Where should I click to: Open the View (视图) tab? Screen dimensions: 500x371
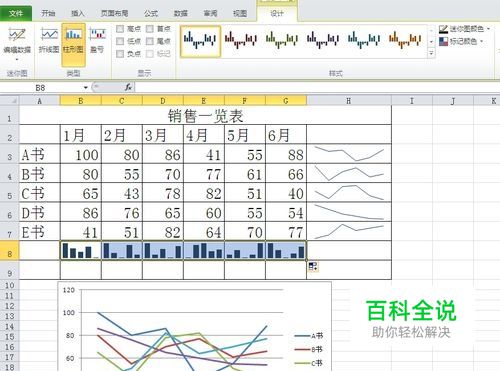coord(240,13)
